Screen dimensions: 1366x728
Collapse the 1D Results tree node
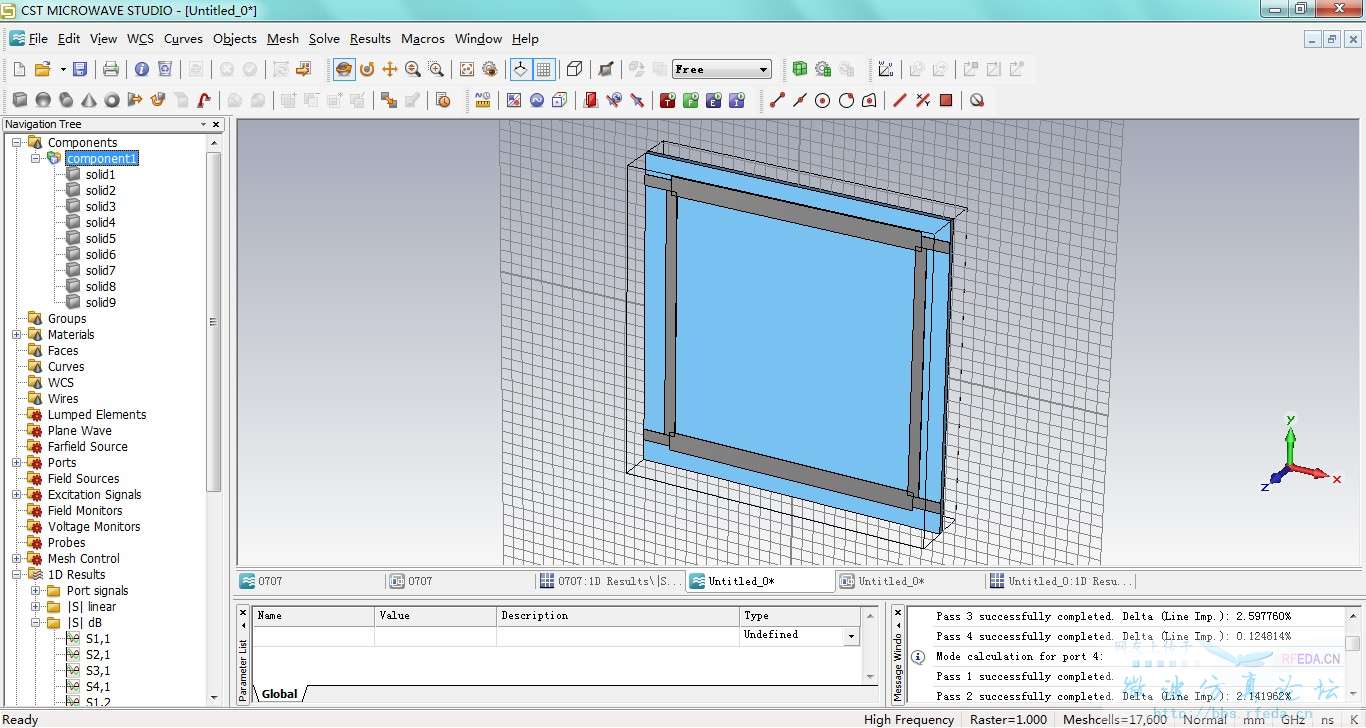[x=17, y=575]
